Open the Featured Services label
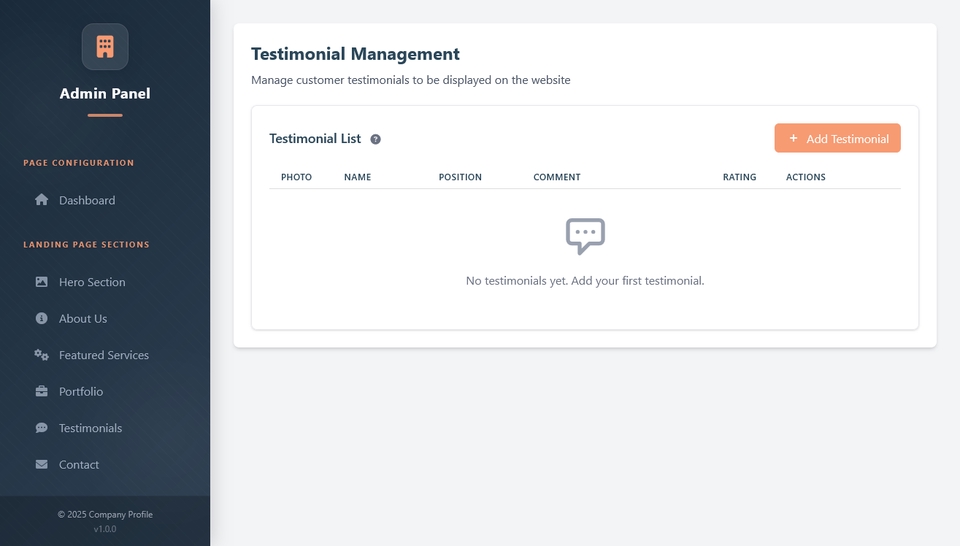 pyautogui.click(x=104, y=355)
